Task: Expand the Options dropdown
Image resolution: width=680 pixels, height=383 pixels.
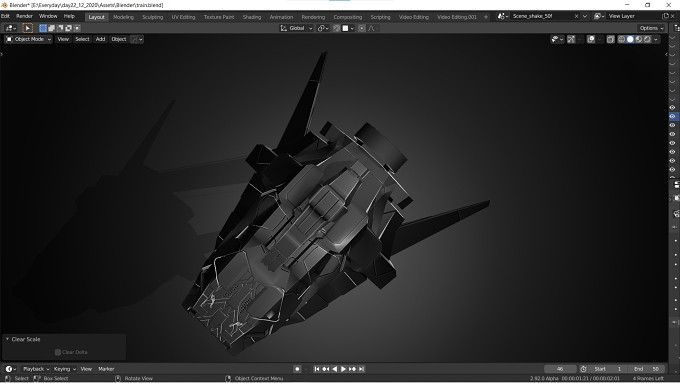Action: pos(651,28)
